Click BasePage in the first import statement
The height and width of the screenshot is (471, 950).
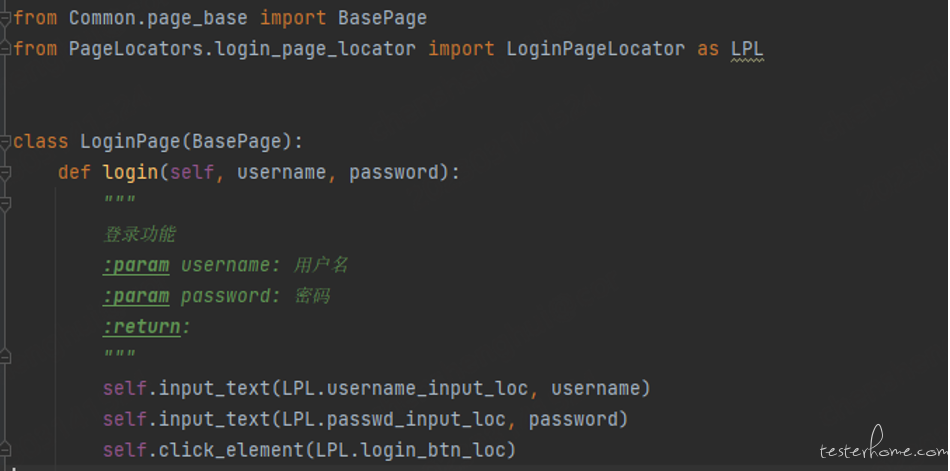coord(382,18)
